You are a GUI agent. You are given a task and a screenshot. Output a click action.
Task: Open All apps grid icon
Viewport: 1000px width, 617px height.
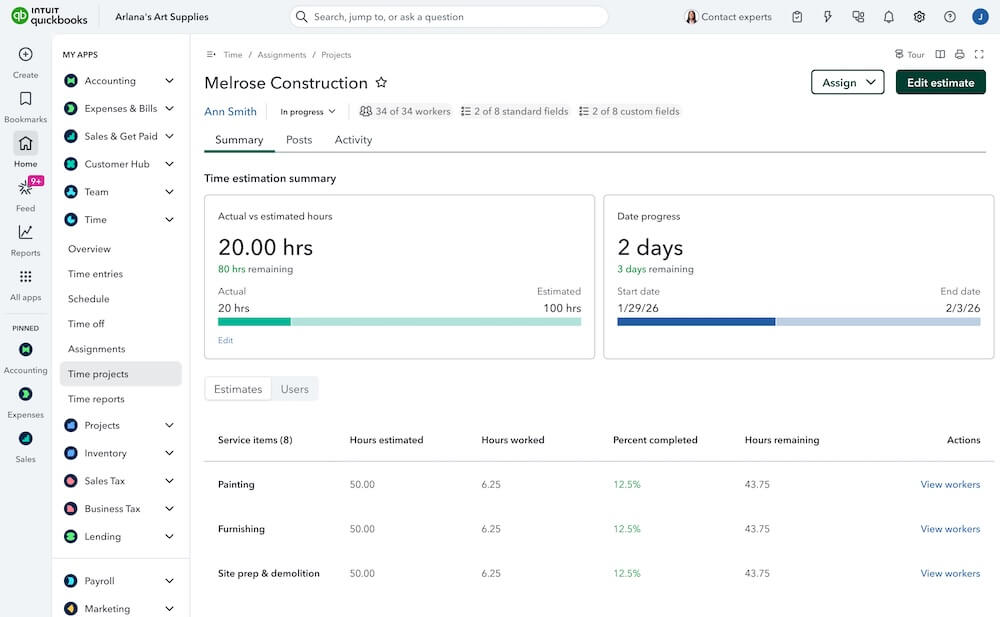pyautogui.click(x=26, y=276)
